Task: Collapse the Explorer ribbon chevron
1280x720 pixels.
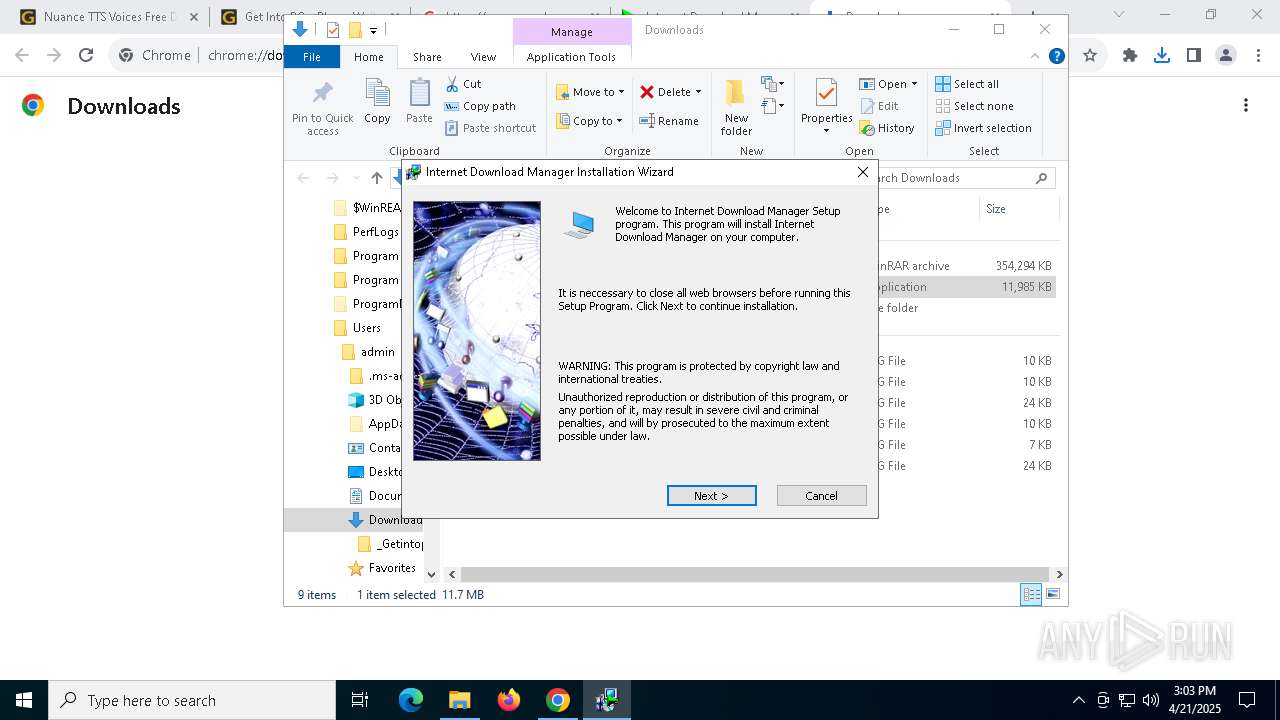Action: tap(1035, 56)
